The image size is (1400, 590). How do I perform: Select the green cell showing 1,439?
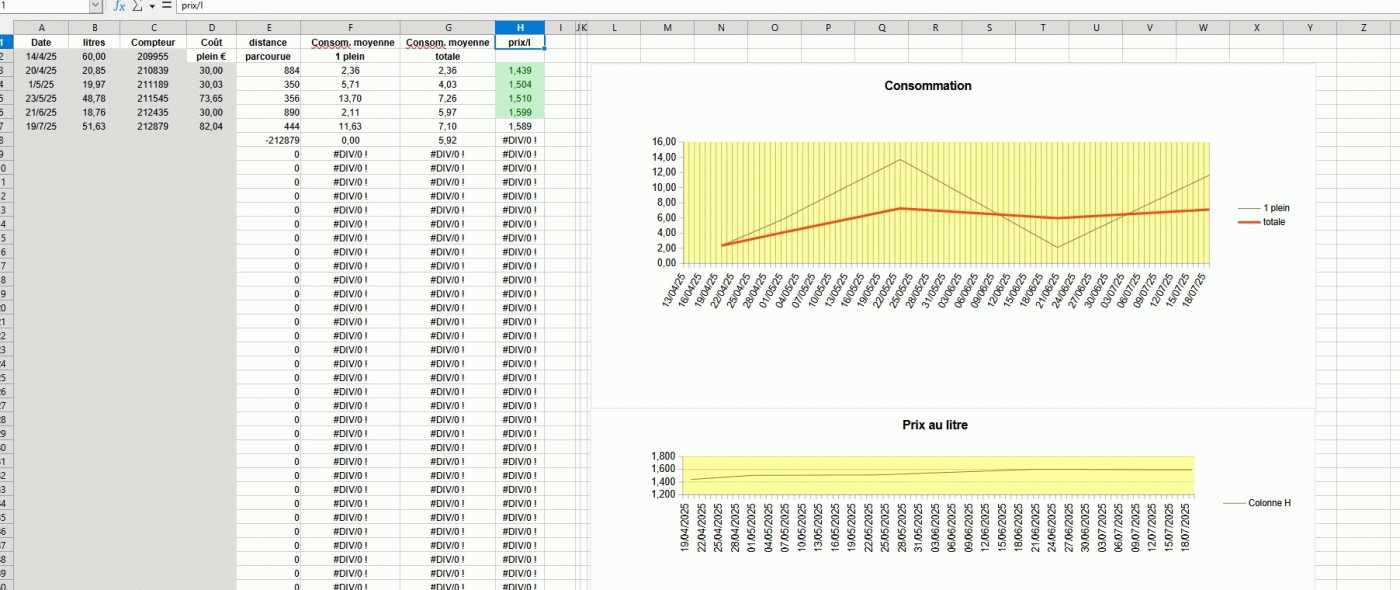point(520,71)
